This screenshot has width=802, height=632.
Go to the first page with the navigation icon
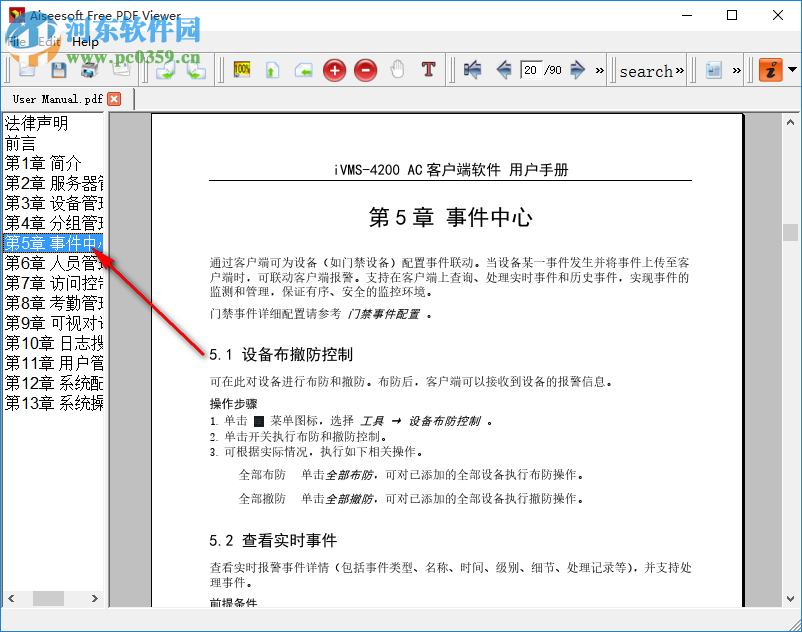pyautogui.click(x=471, y=70)
